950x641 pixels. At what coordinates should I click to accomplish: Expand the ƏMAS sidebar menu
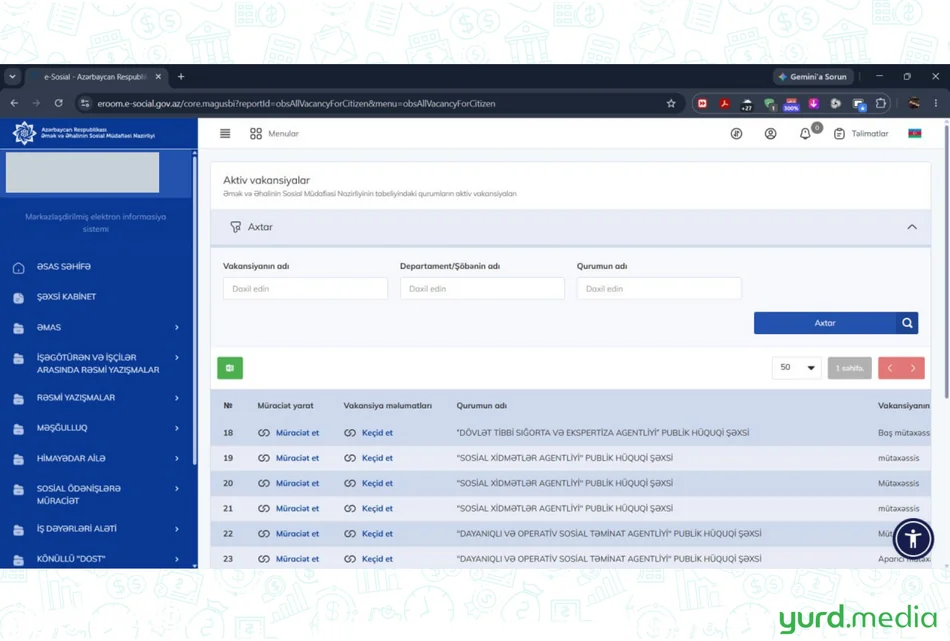pos(97,327)
